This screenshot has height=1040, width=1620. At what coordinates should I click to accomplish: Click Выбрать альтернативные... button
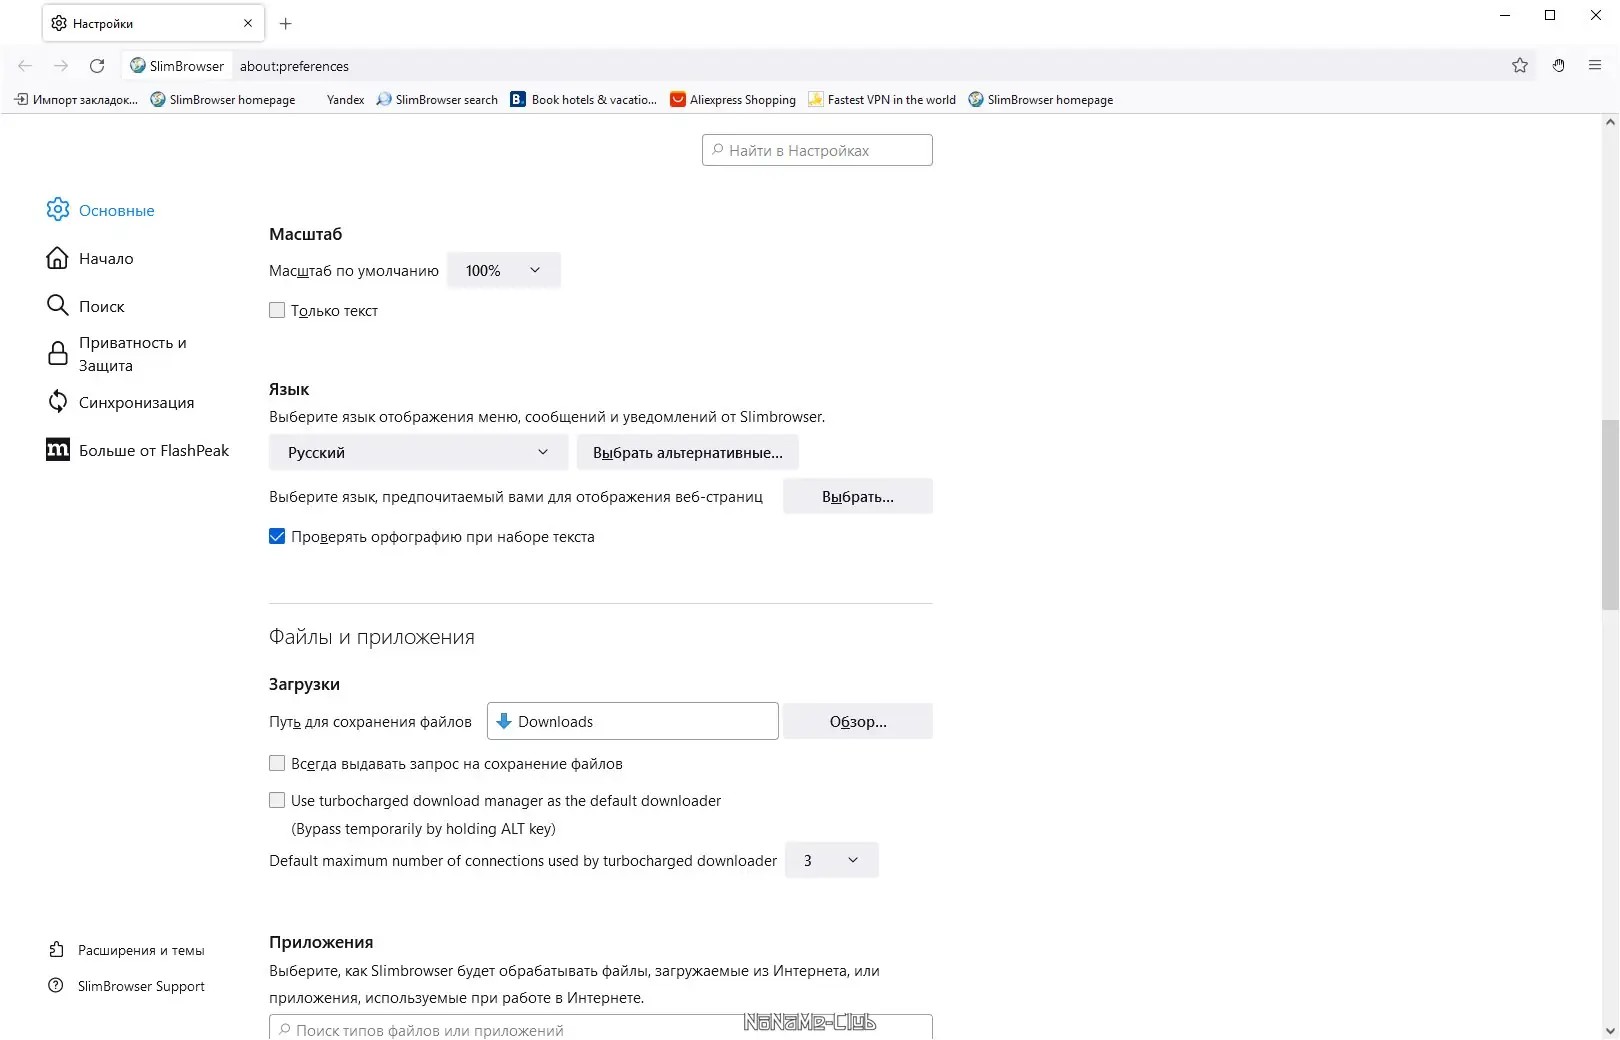[x=687, y=453]
